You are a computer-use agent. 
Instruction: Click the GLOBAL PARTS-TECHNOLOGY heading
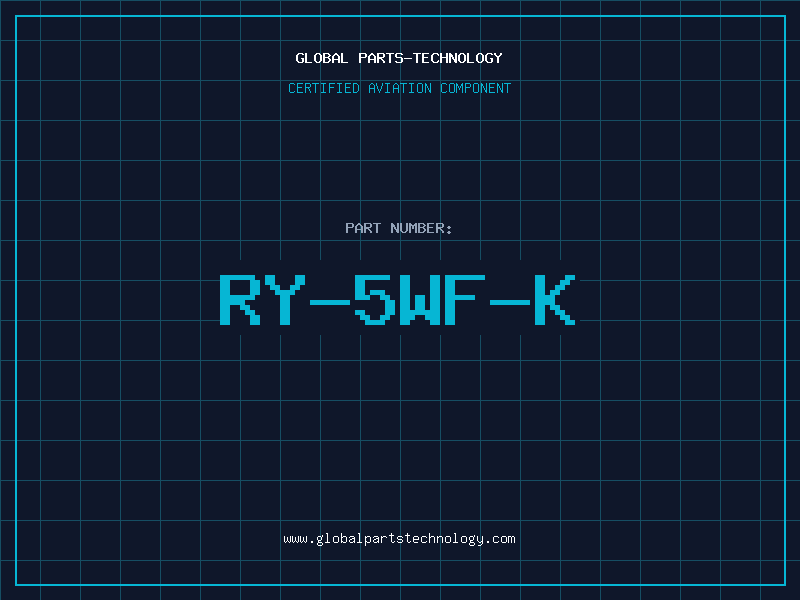pyautogui.click(x=399, y=58)
